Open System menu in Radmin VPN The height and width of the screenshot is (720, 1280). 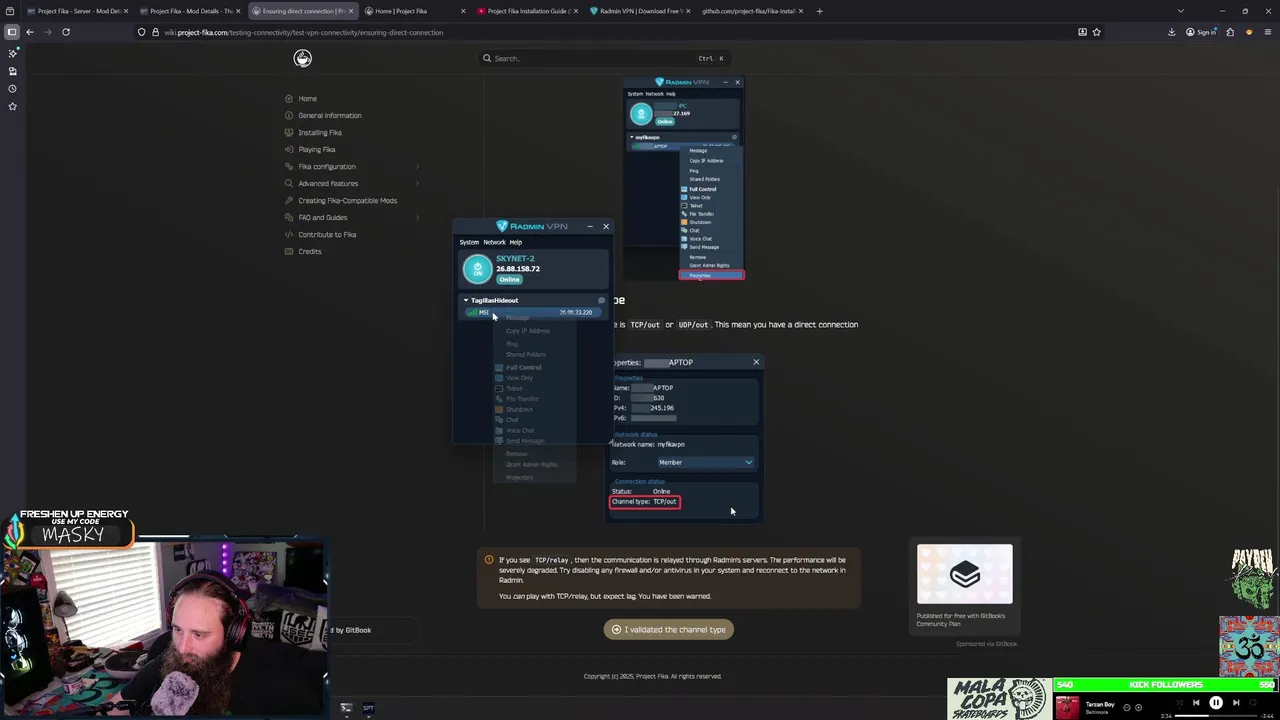click(x=469, y=242)
